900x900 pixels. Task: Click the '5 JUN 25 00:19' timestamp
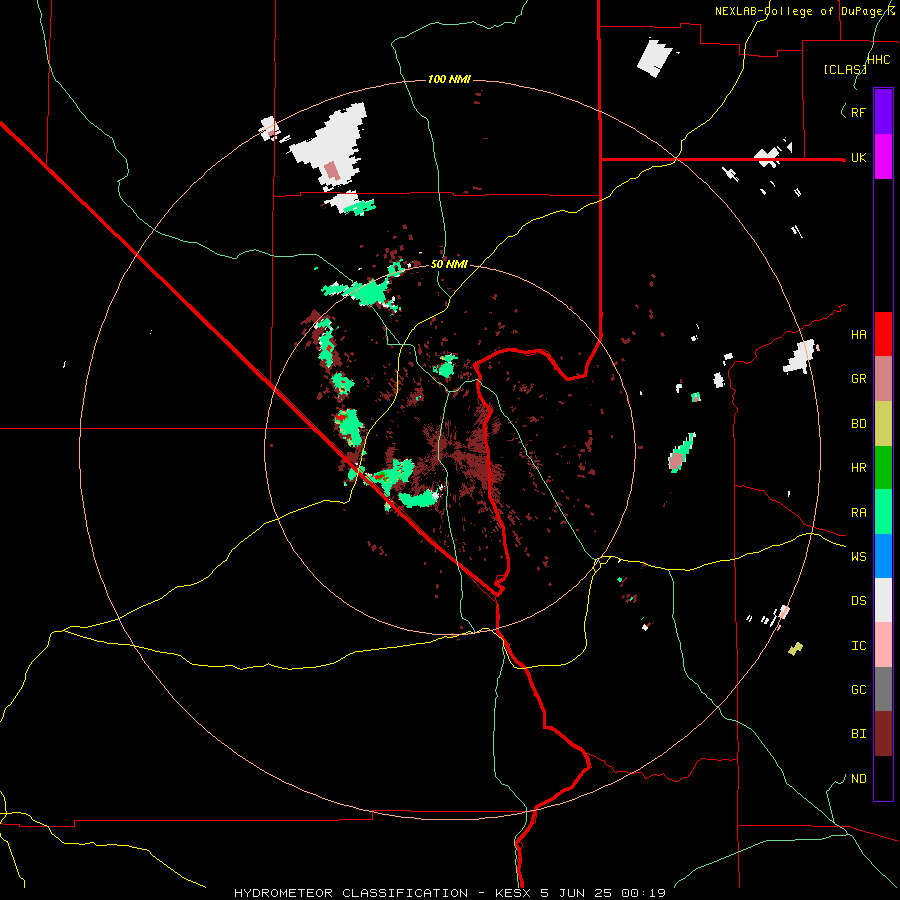click(x=603, y=893)
